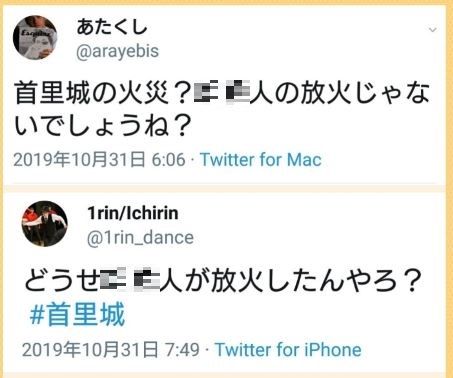The image size is (453, 378).
Task: Open the #首里城 hashtag
Action: pos(77,314)
